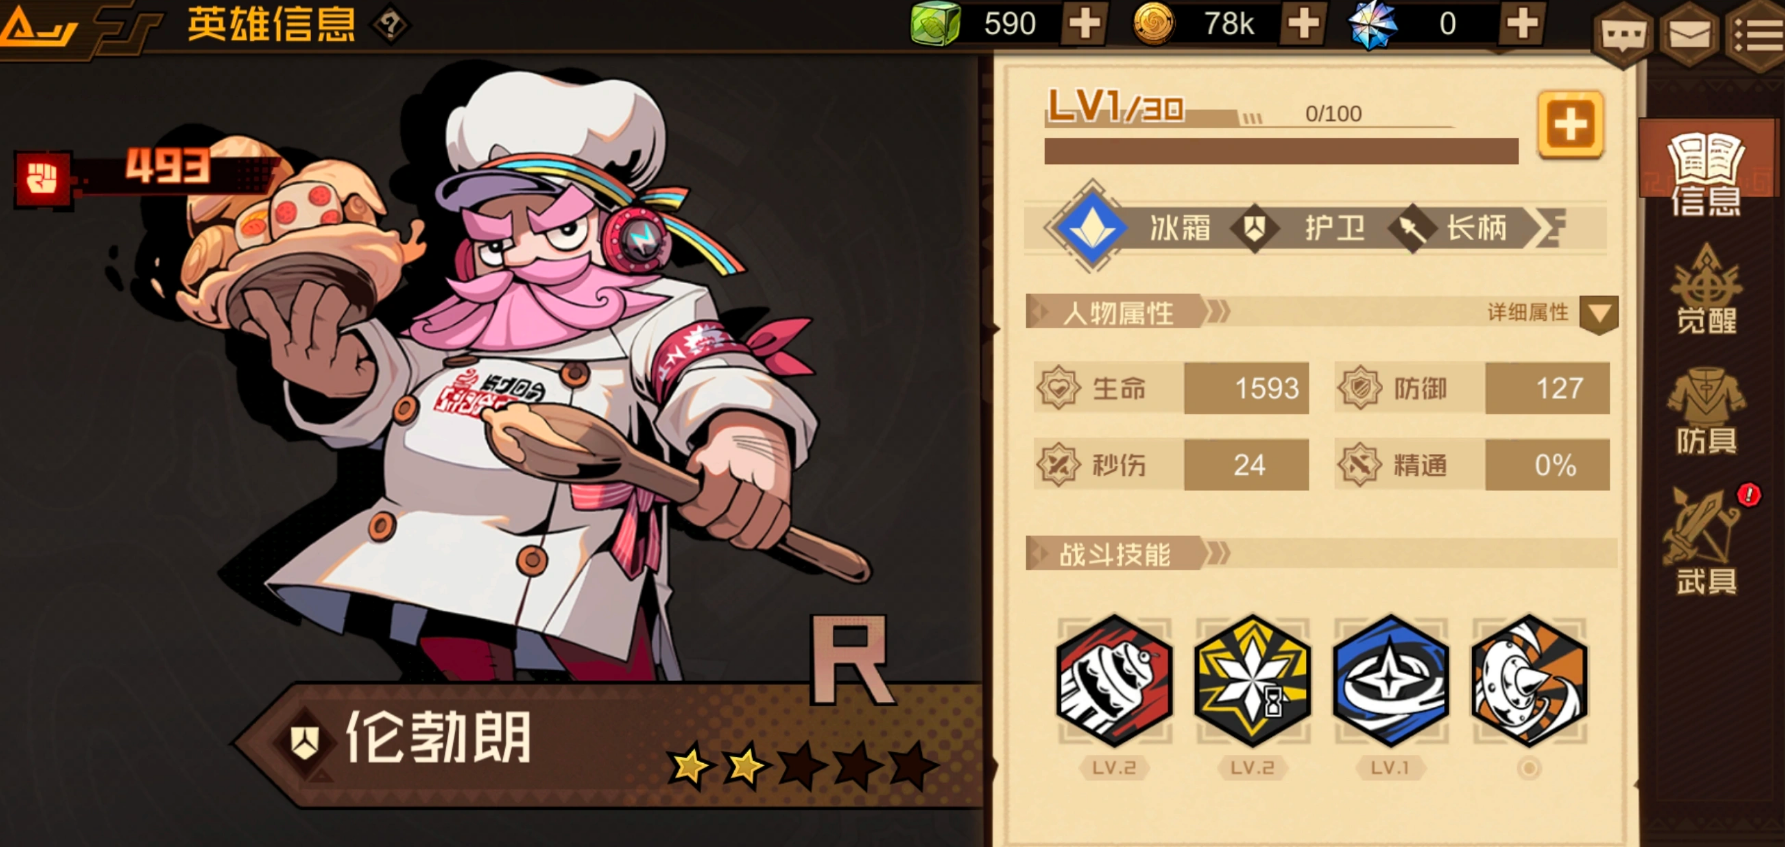Image resolution: width=1785 pixels, height=847 pixels.
Task: Select the first red combat skill icon
Action: pos(1114,681)
